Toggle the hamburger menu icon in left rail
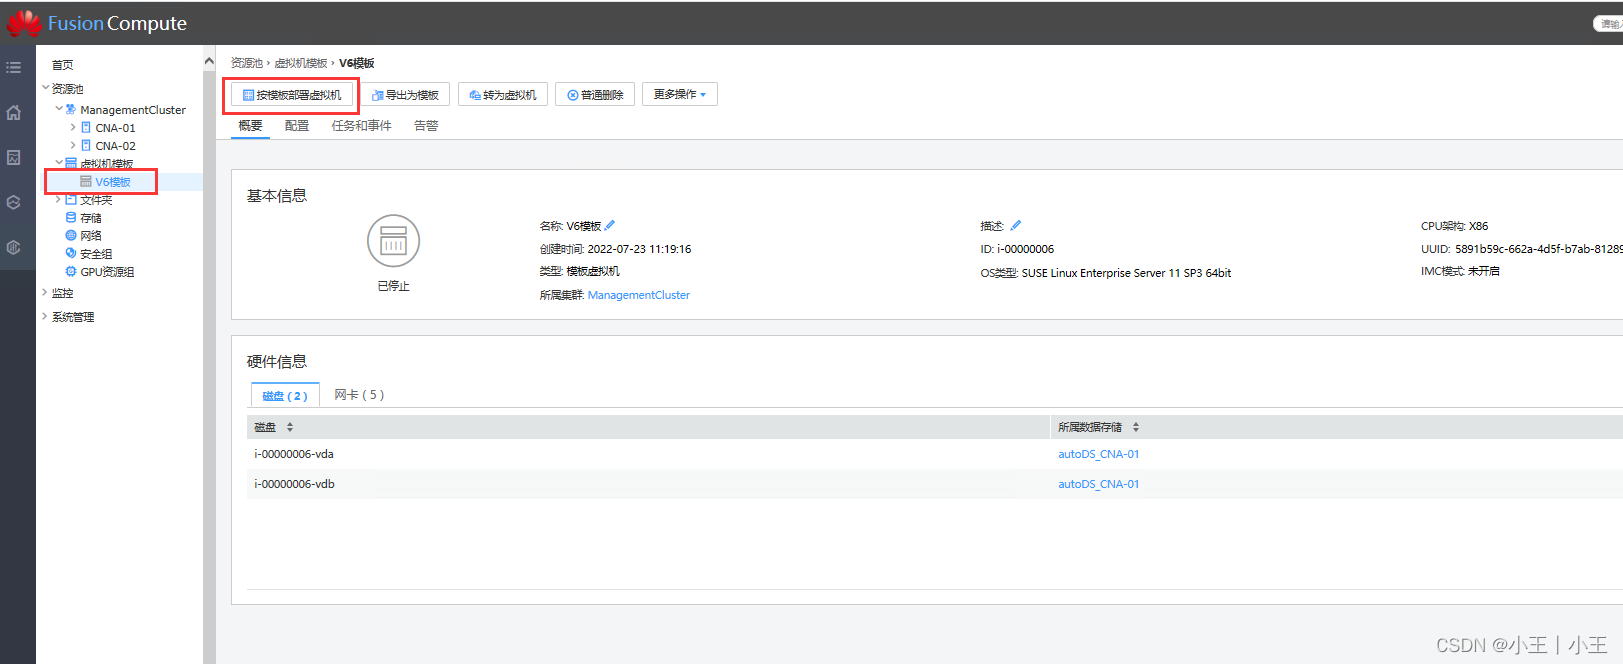 coord(14,67)
